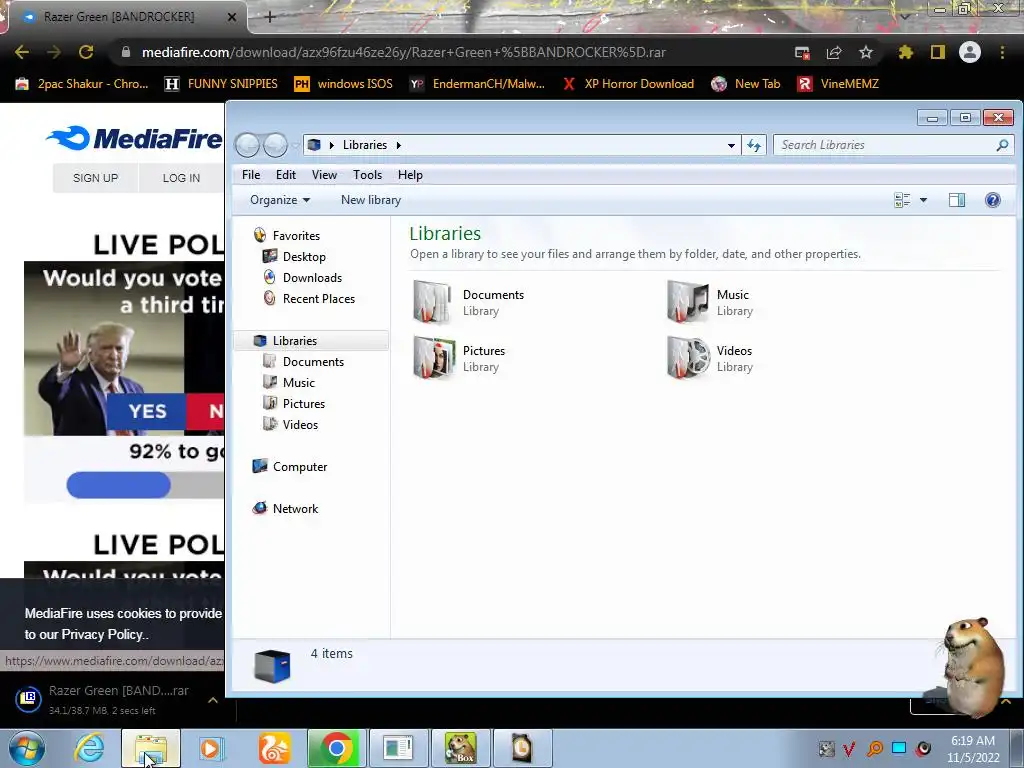Switch to Chrome taskbar icon
The width and height of the screenshot is (1024, 768).
point(336,748)
